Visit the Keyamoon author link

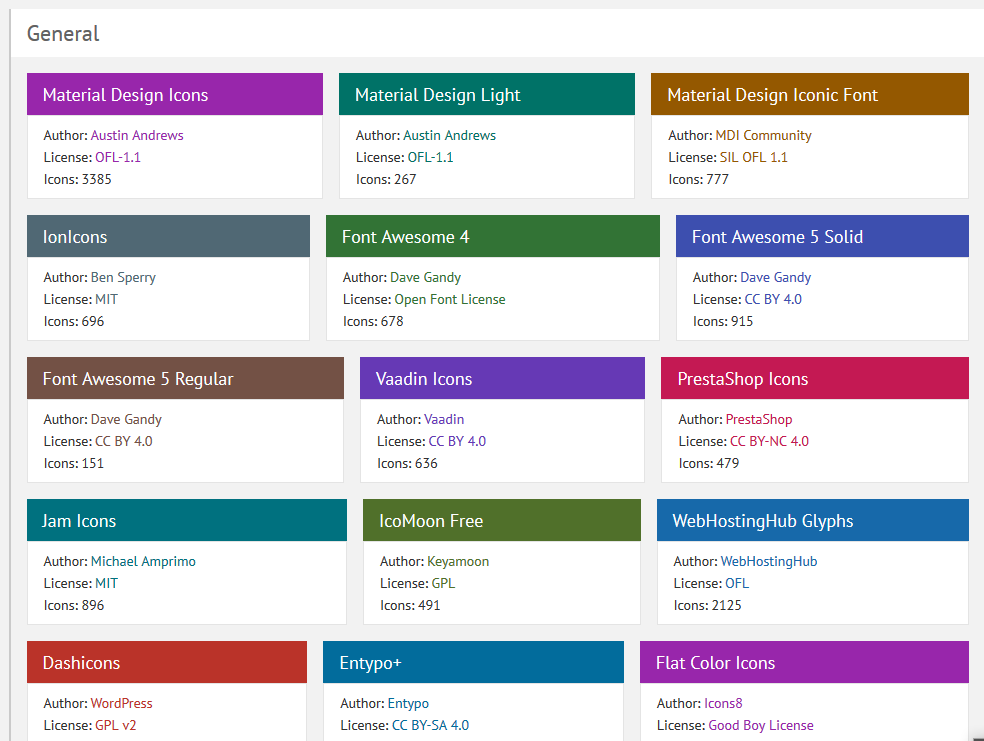tap(458, 561)
